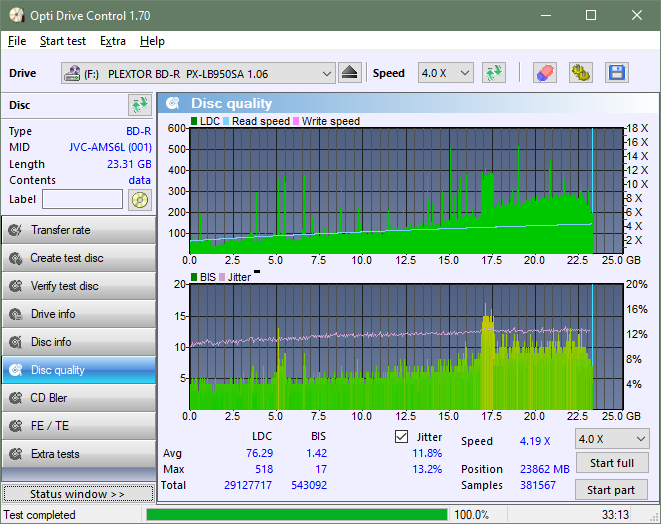Click the green progress bar at 100%
This screenshot has width=661, height=524.
click(x=297, y=515)
